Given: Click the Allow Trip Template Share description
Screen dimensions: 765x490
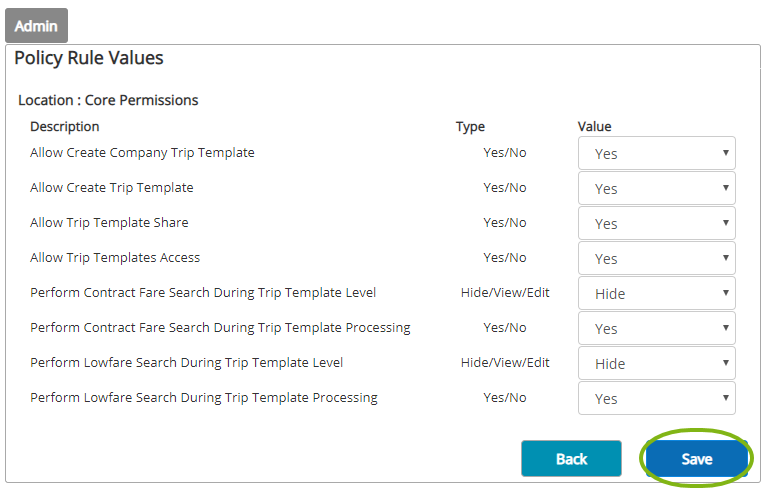Looking at the screenshot, I should tap(109, 222).
